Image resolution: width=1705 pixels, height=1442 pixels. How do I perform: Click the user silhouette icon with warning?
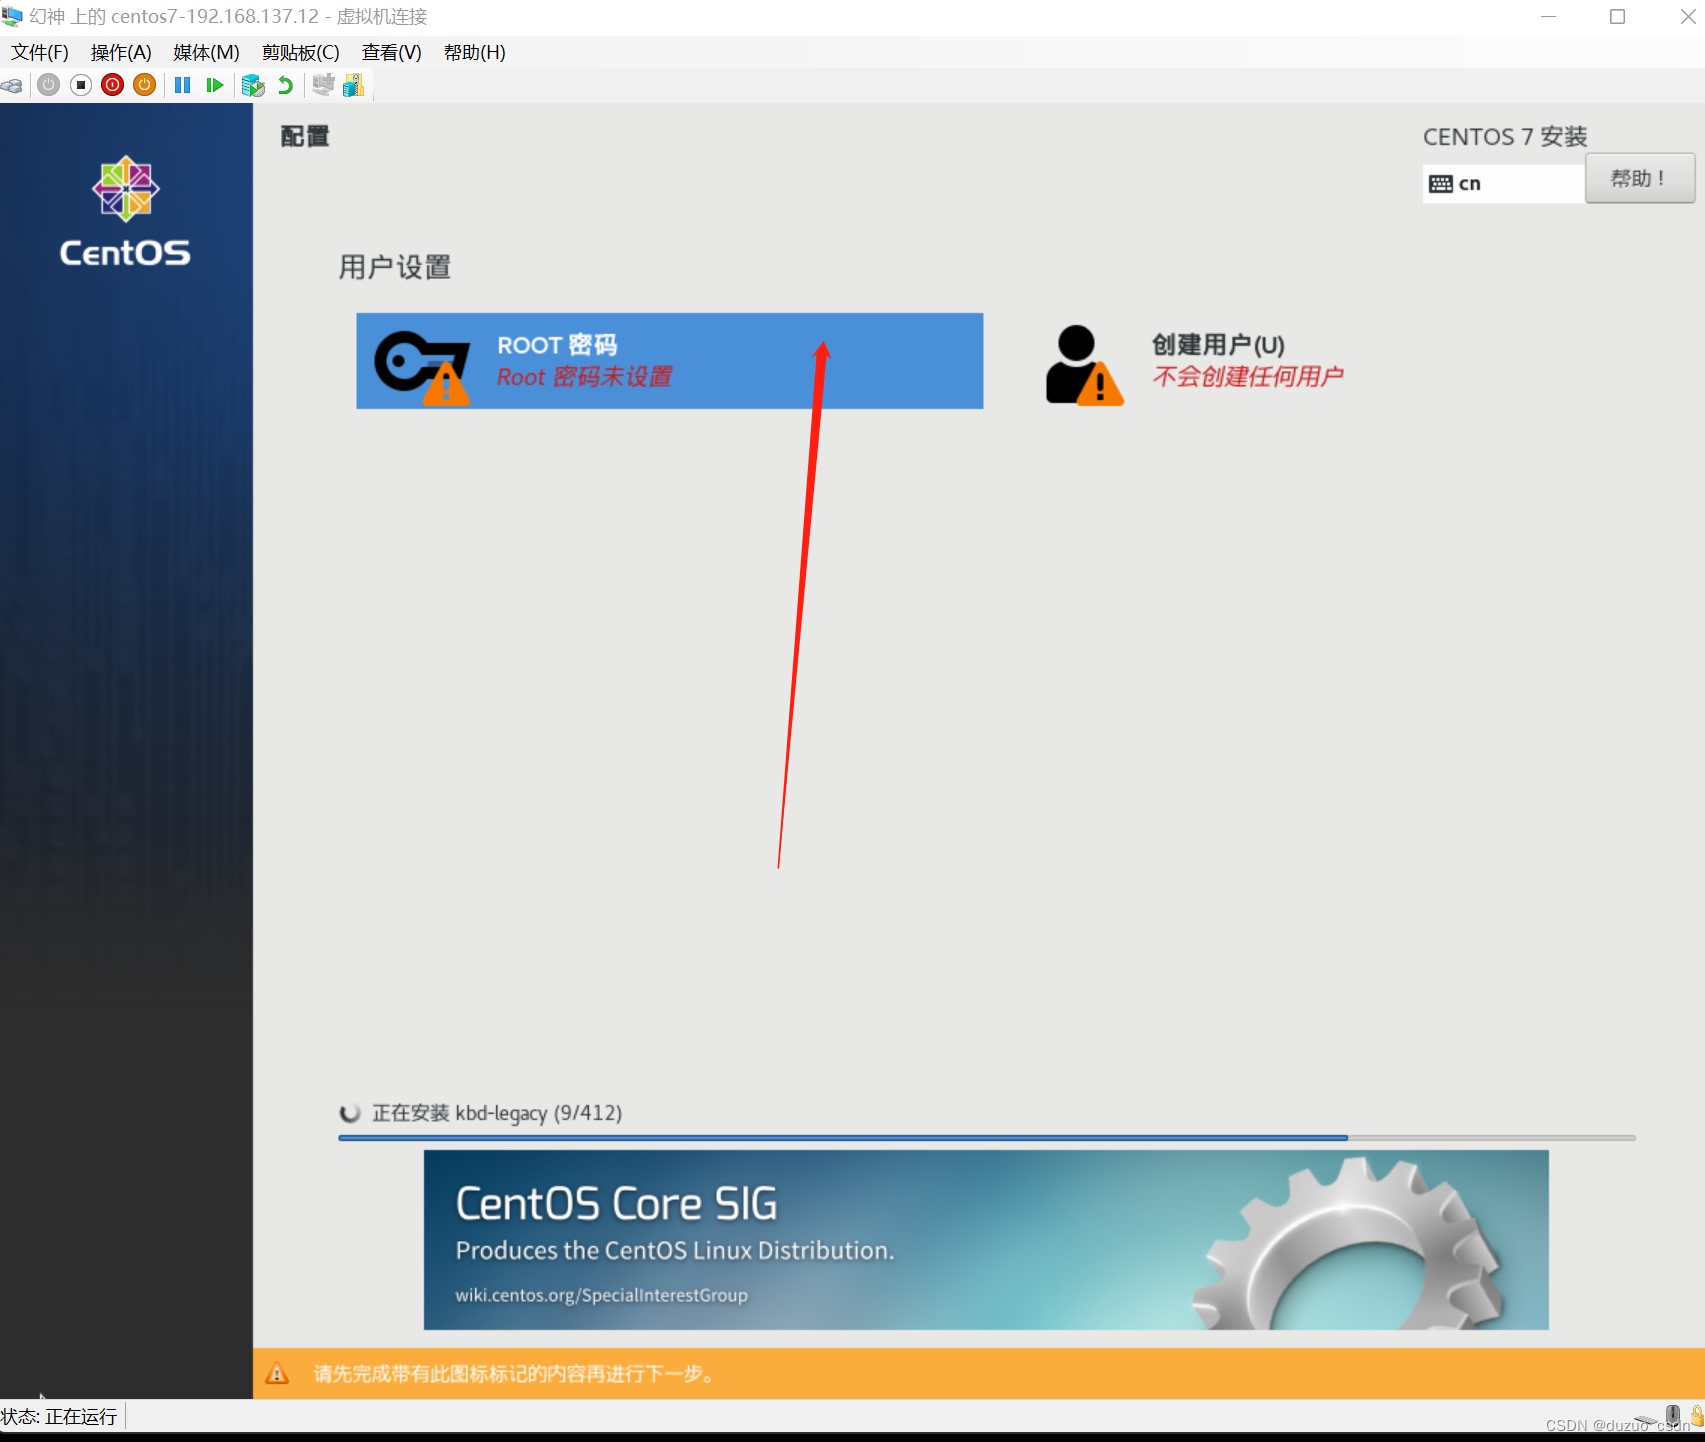[1084, 365]
